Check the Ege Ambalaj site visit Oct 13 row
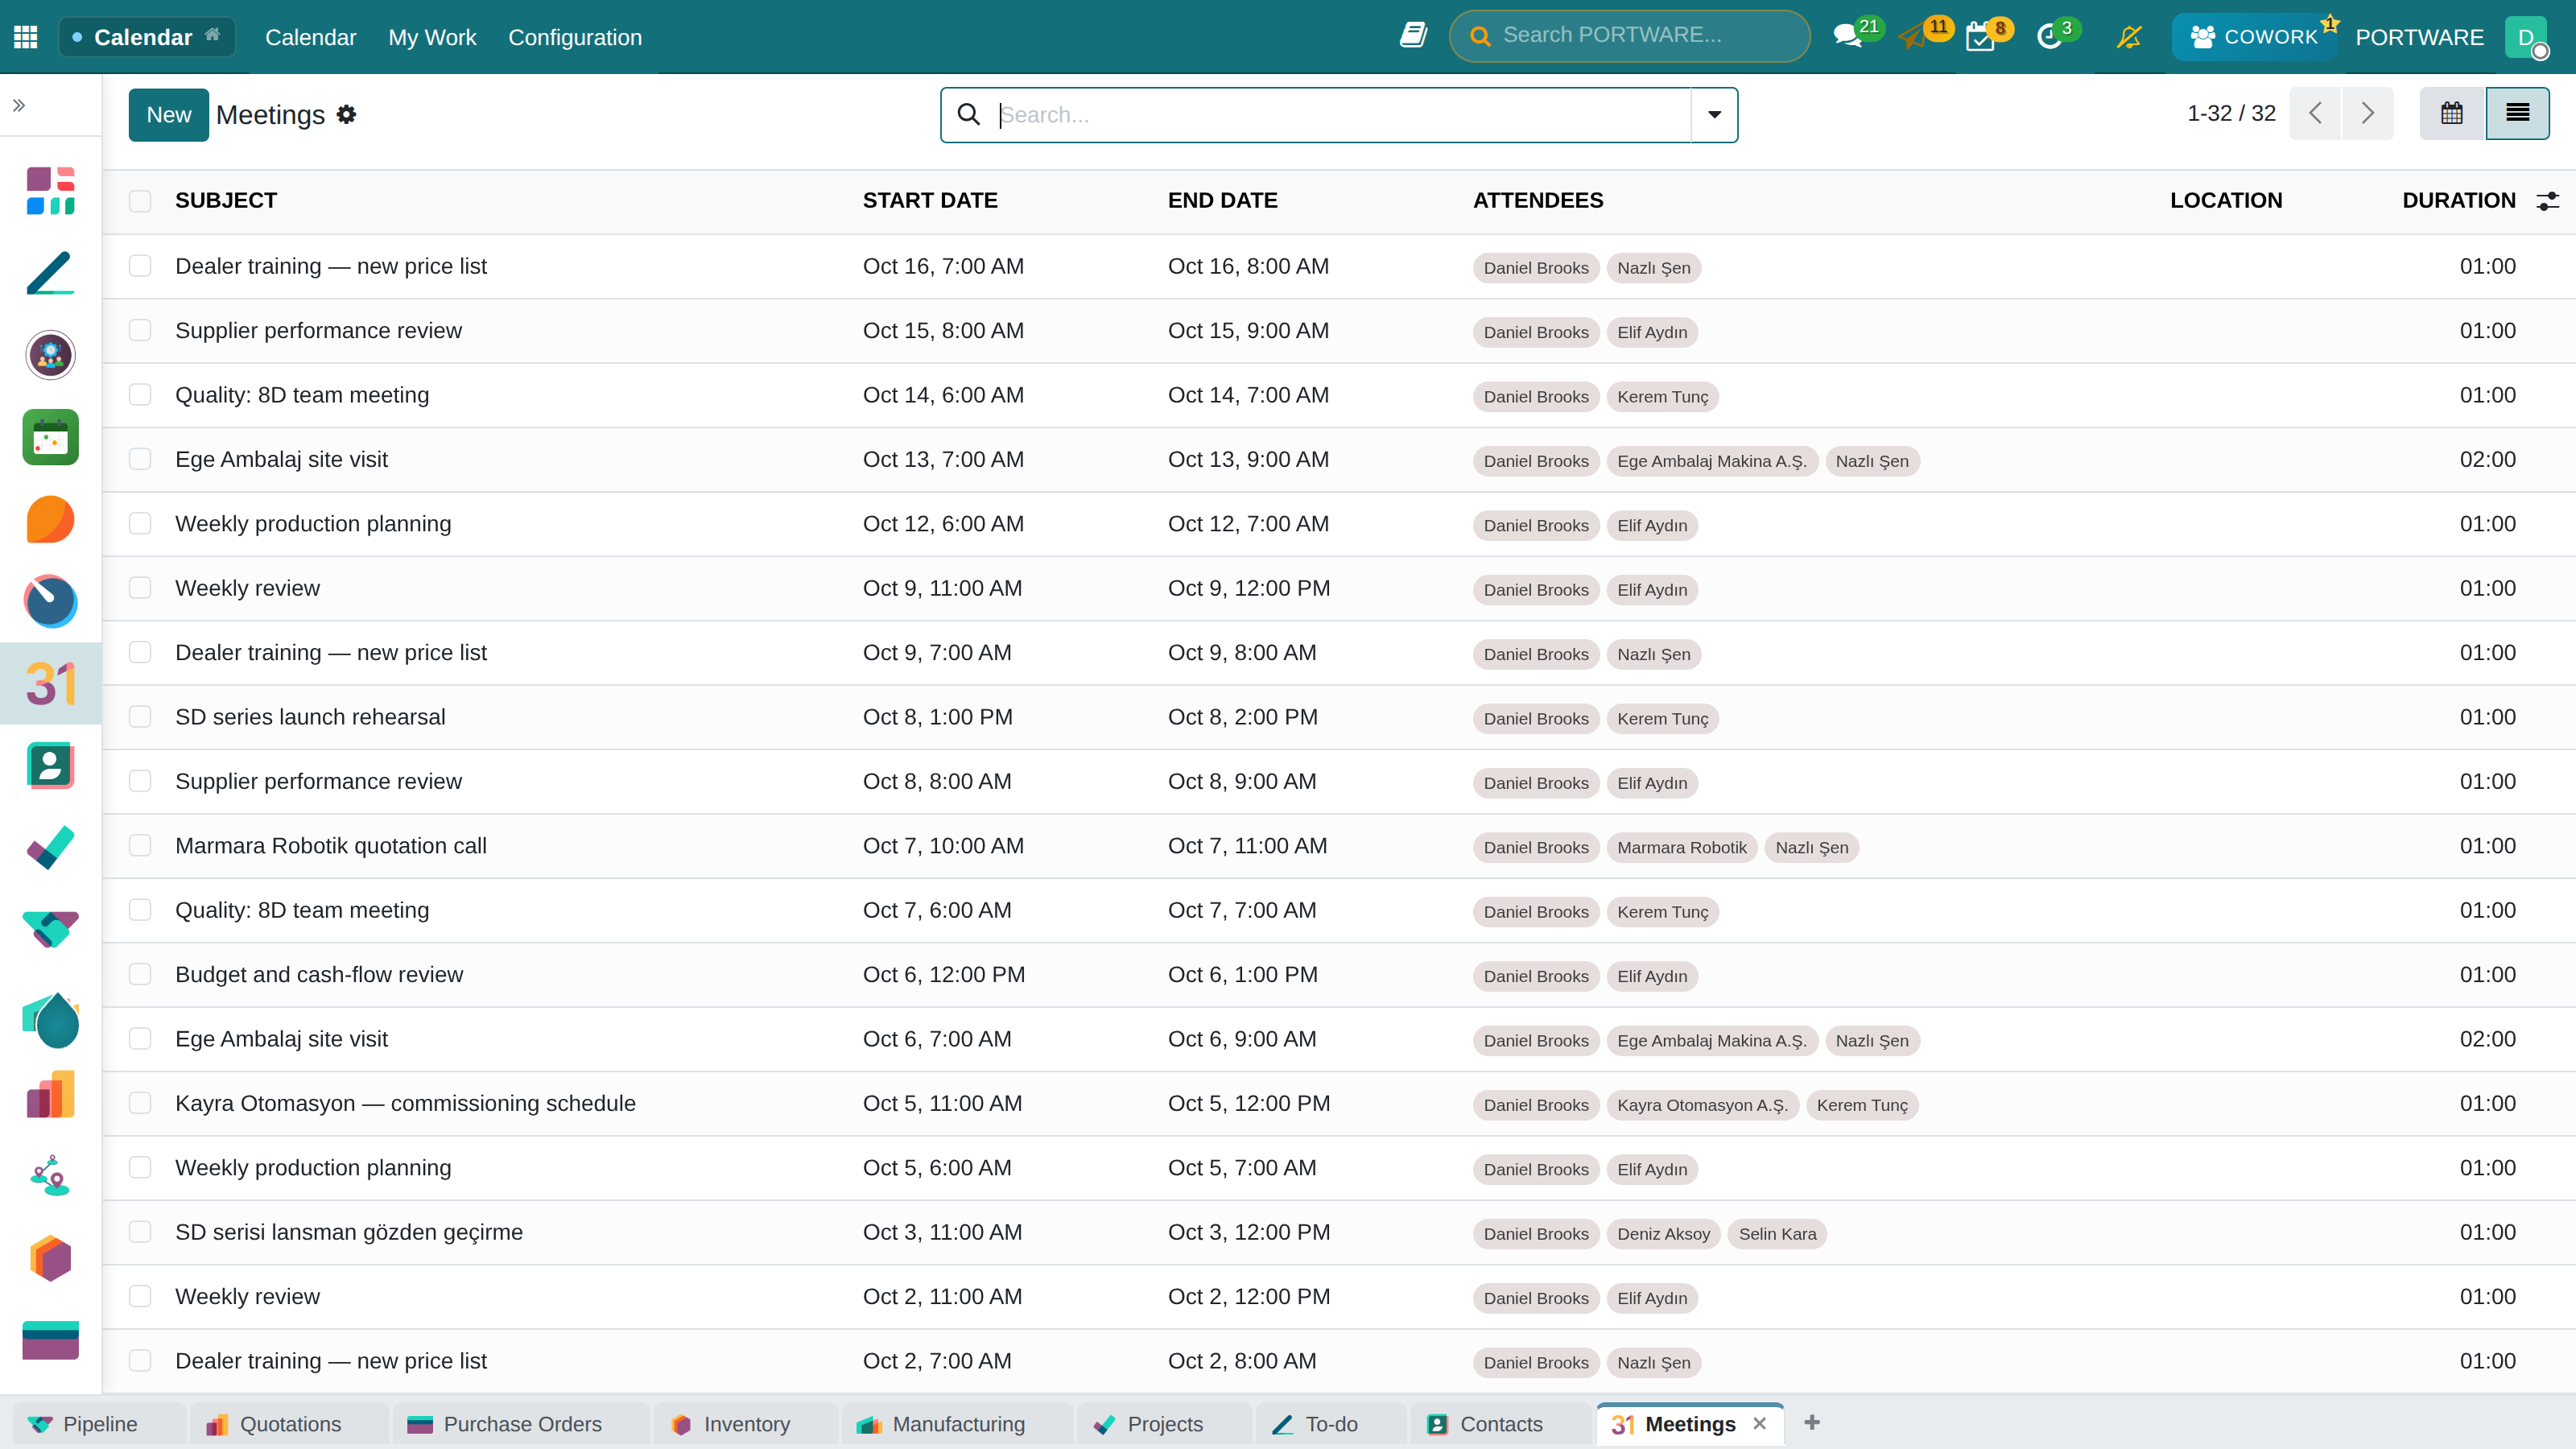The height and width of the screenshot is (1449, 2576). [x=140, y=459]
